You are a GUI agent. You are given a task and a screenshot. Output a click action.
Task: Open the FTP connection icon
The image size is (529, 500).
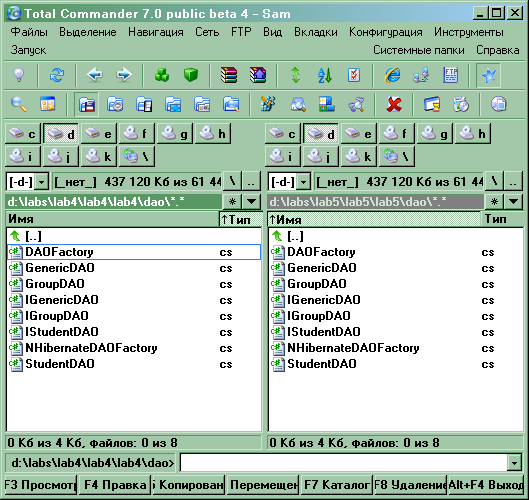click(x=450, y=75)
